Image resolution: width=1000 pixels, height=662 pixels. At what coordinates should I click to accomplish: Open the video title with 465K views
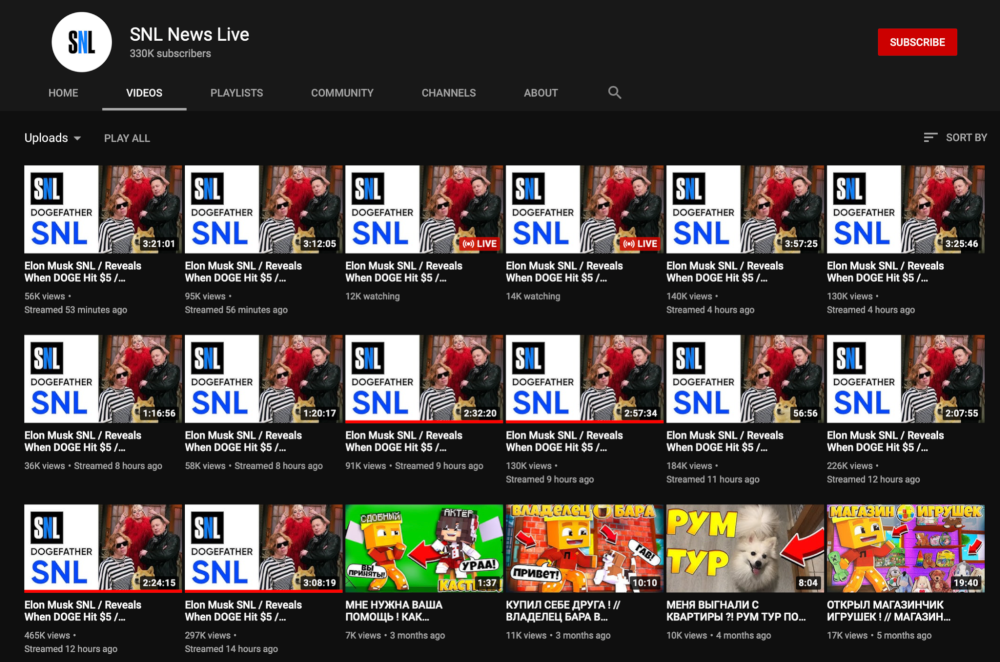point(83,611)
